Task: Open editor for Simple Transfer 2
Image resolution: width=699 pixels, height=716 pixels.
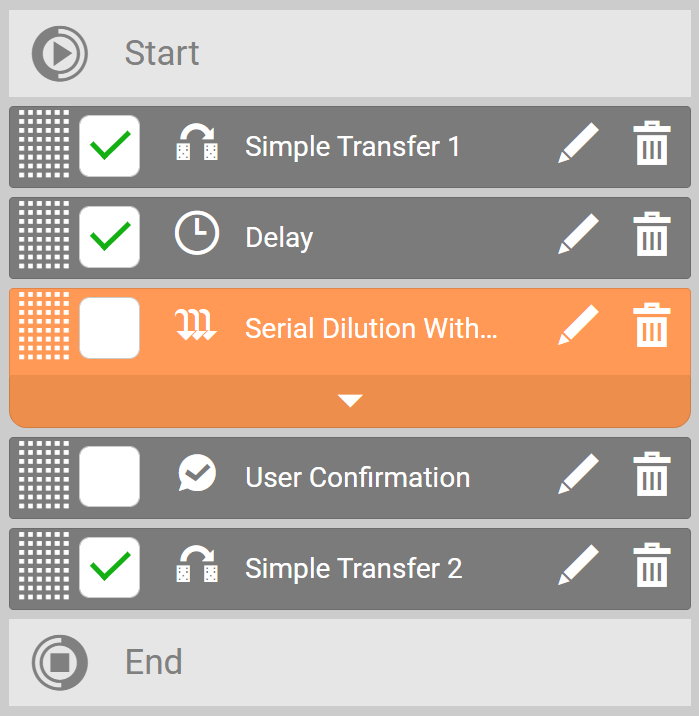Action: [x=578, y=568]
